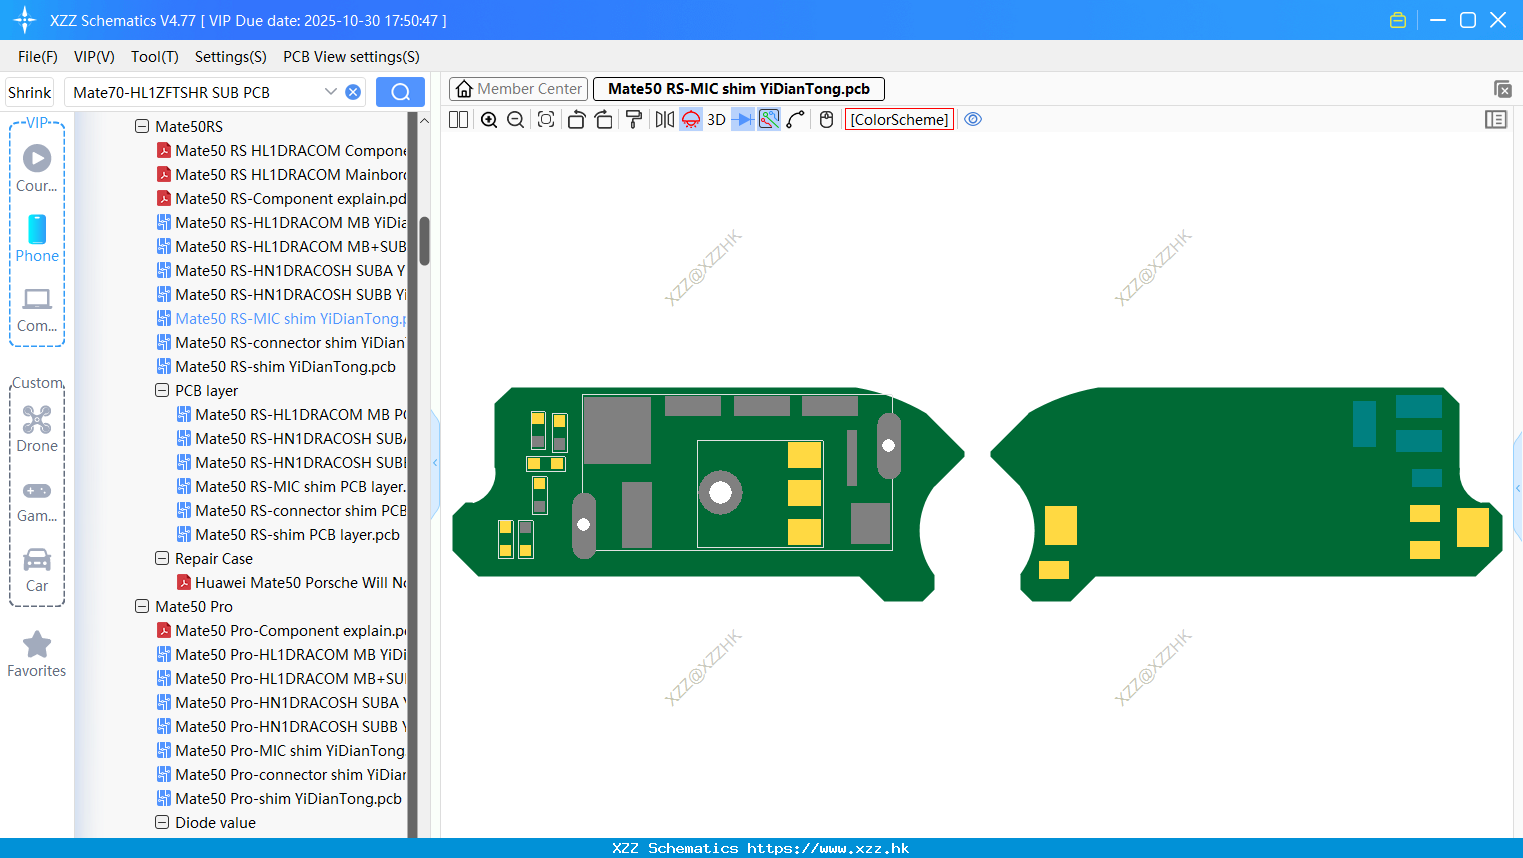Open Mate50 Pro-shim YiDianTong.pcb
The width and height of the screenshot is (1523, 858).
click(x=280, y=799)
